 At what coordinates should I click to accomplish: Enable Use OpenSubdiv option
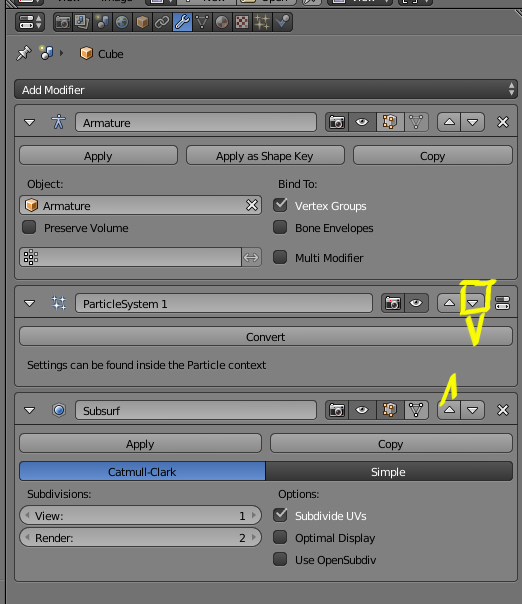click(x=280, y=559)
